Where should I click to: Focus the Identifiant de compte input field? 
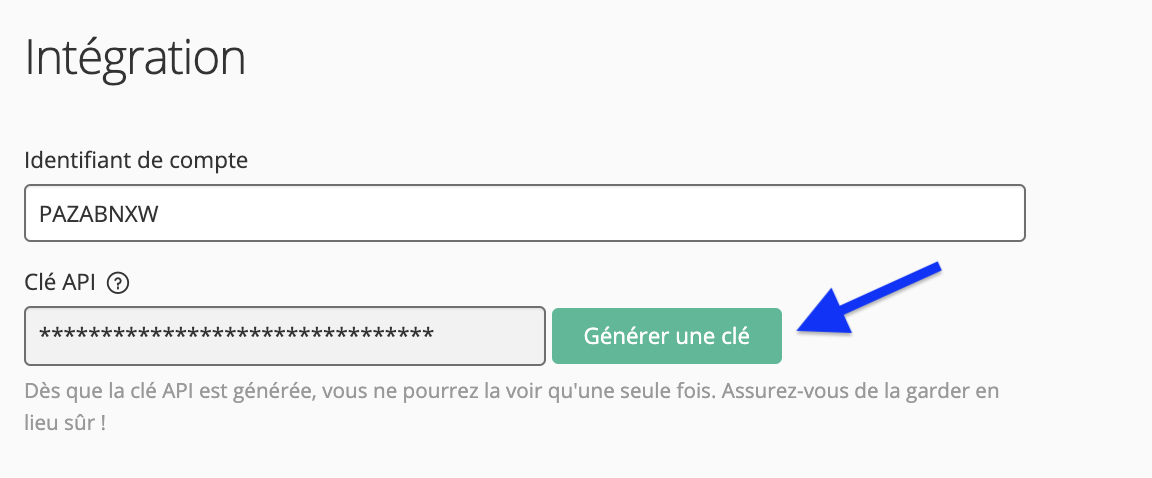[525, 213]
